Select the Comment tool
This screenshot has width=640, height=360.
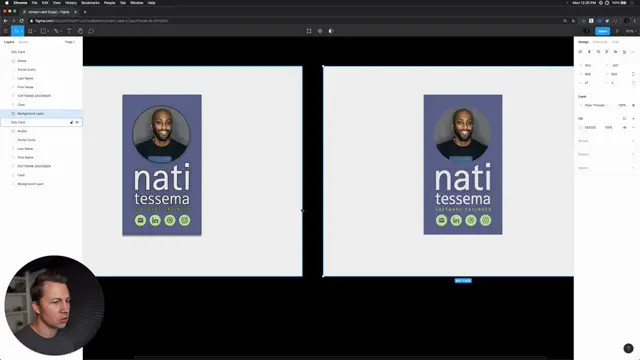click(x=91, y=31)
